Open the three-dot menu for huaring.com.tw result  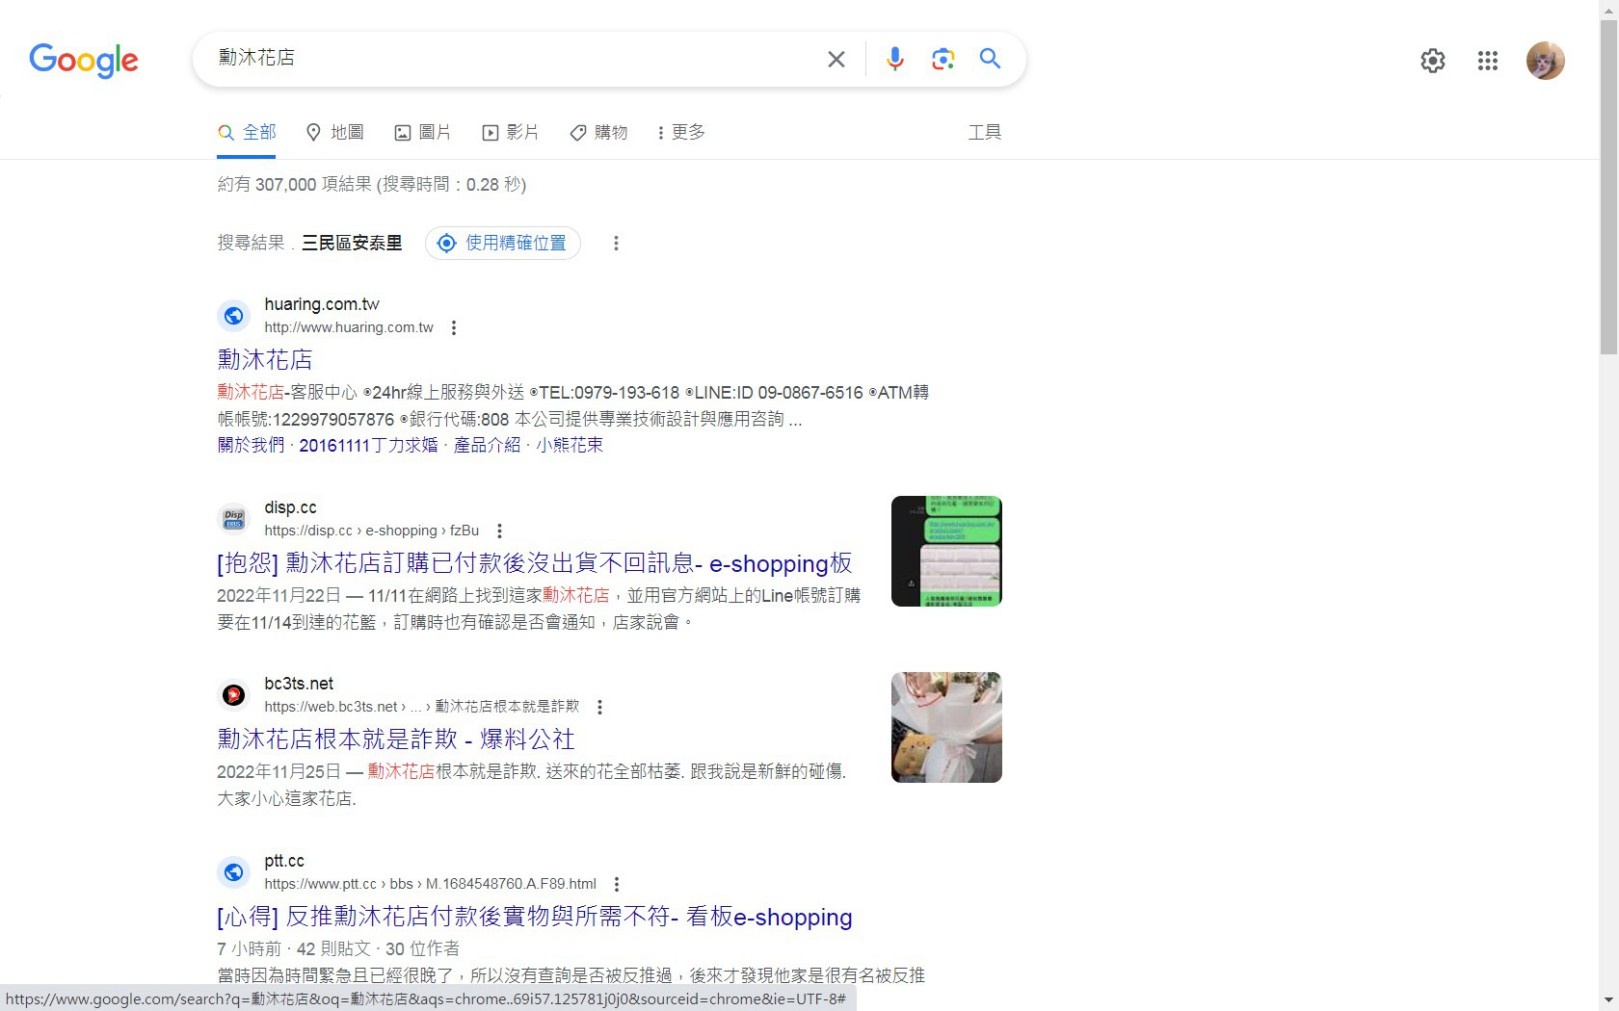454,328
